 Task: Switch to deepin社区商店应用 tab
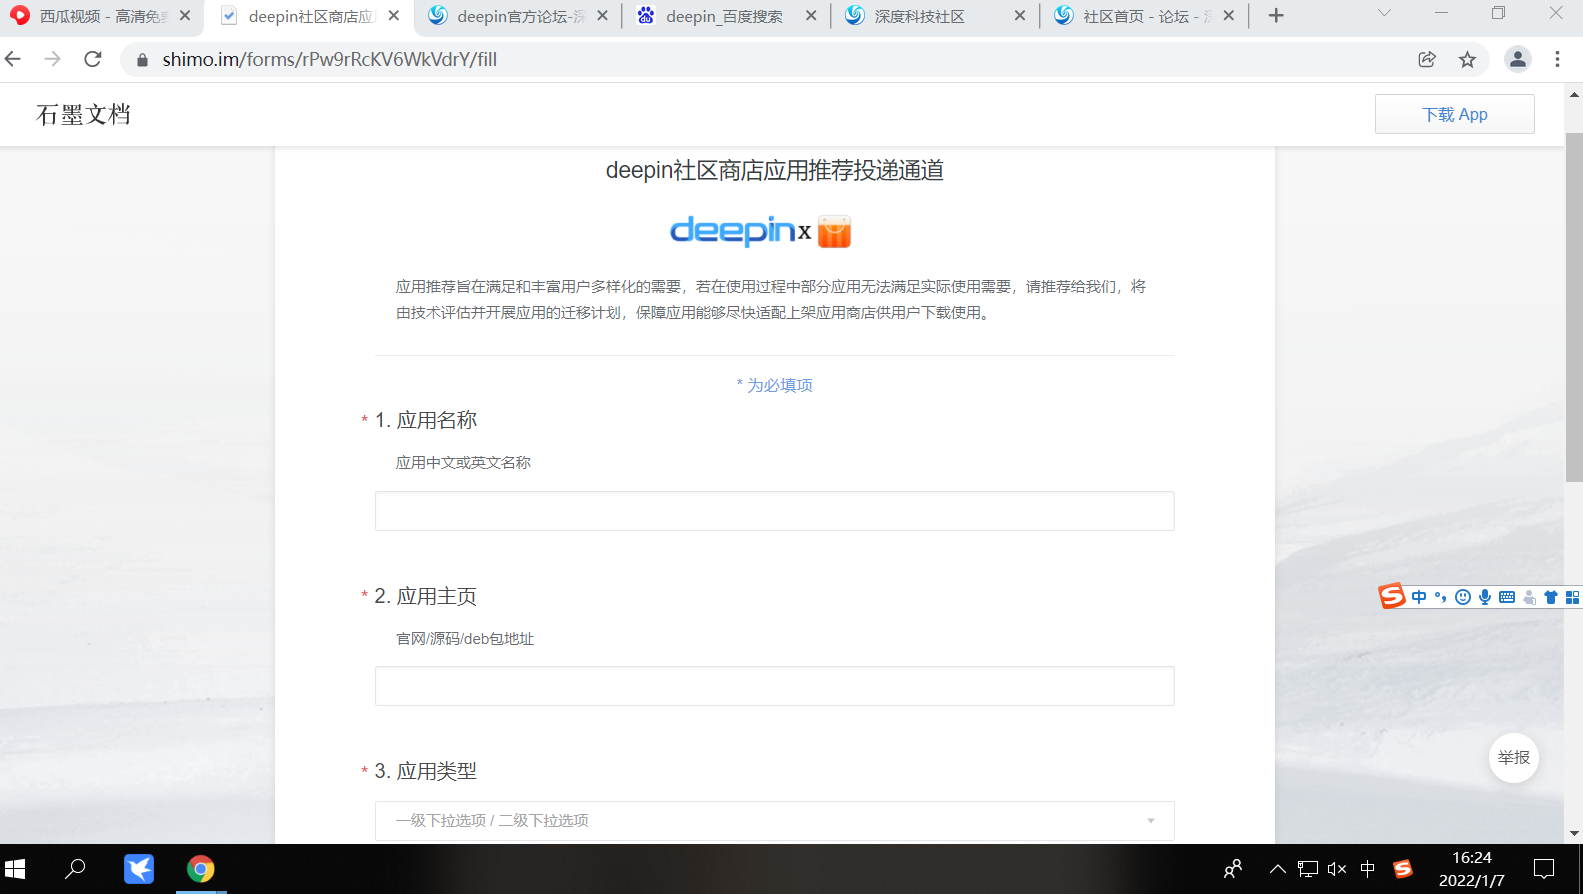click(x=310, y=17)
